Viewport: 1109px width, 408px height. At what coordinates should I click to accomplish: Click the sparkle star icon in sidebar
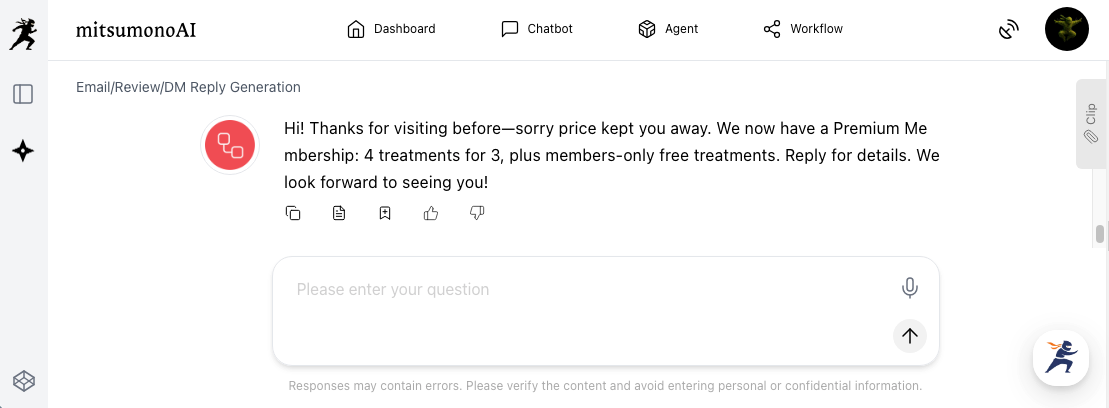point(23,151)
